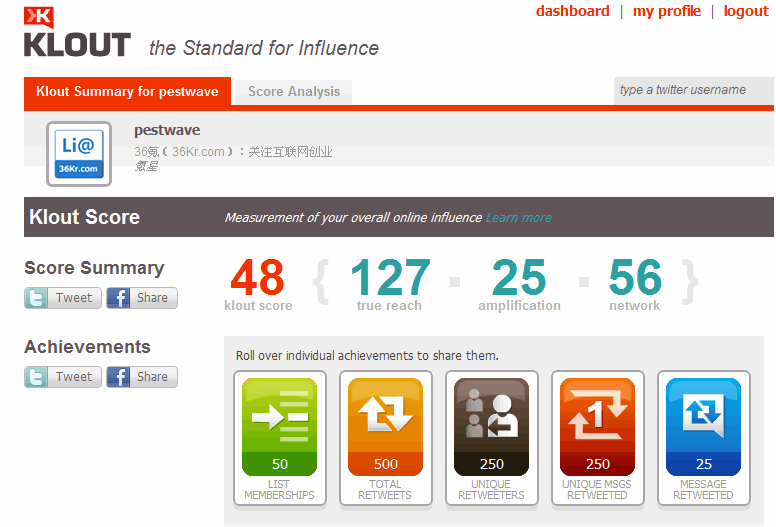Click the logout link
This screenshot has height=527, width=776.
746,11
